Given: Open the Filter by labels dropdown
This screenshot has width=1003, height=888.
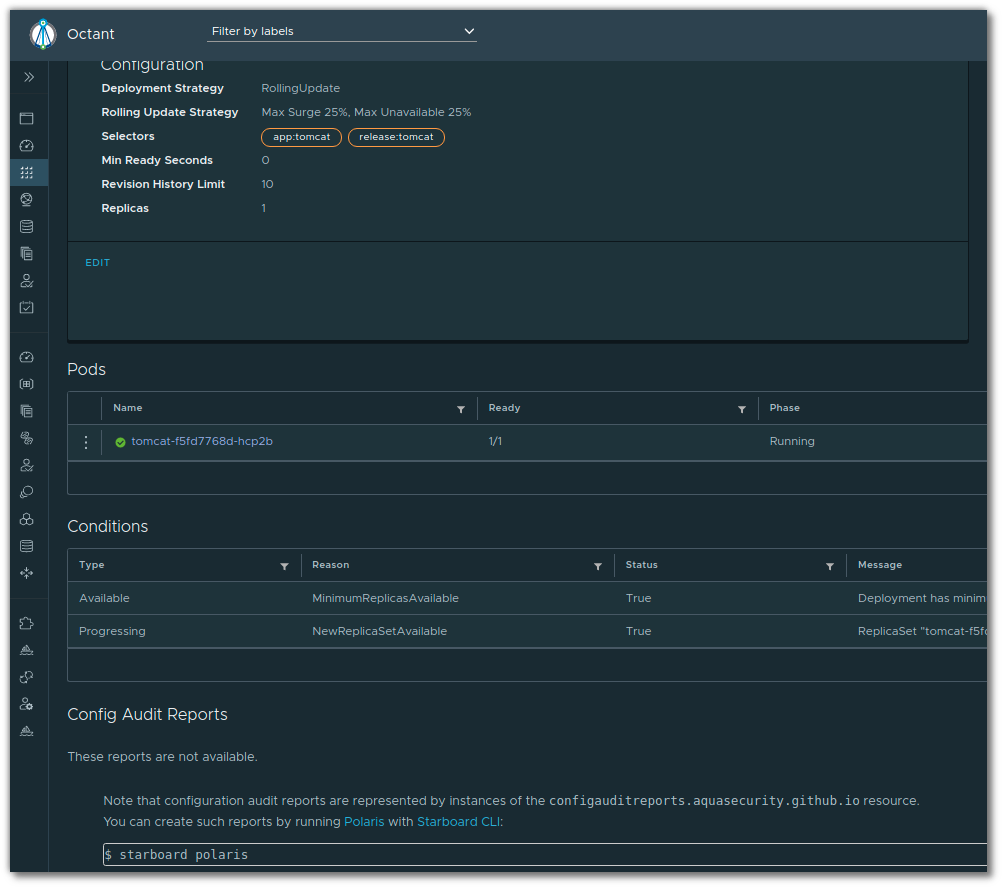Looking at the screenshot, I should click(x=342, y=31).
